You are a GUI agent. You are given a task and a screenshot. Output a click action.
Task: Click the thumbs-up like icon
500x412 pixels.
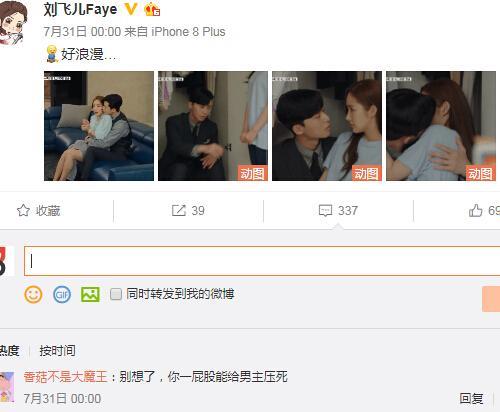tap(475, 210)
